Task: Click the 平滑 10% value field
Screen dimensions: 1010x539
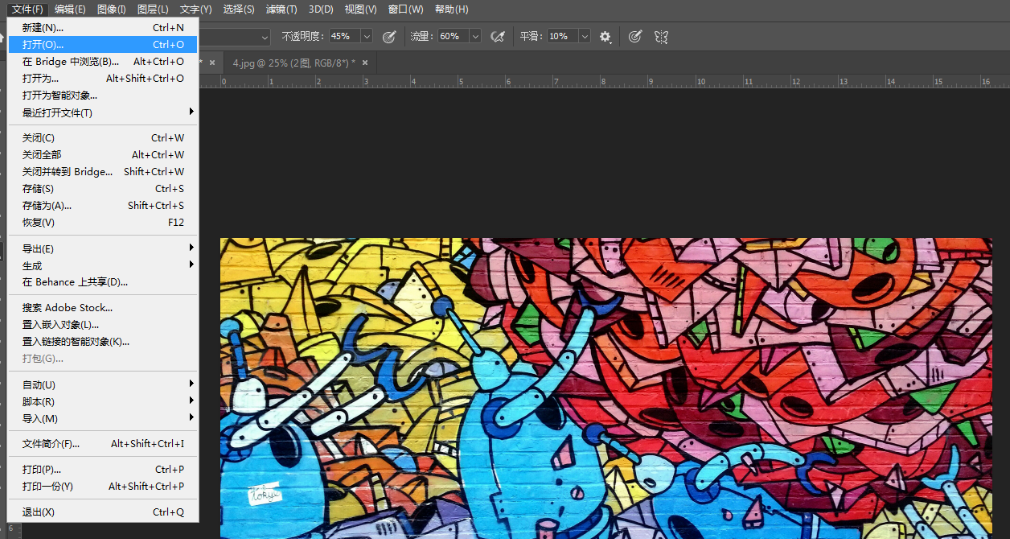Action: click(x=563, y=37)
